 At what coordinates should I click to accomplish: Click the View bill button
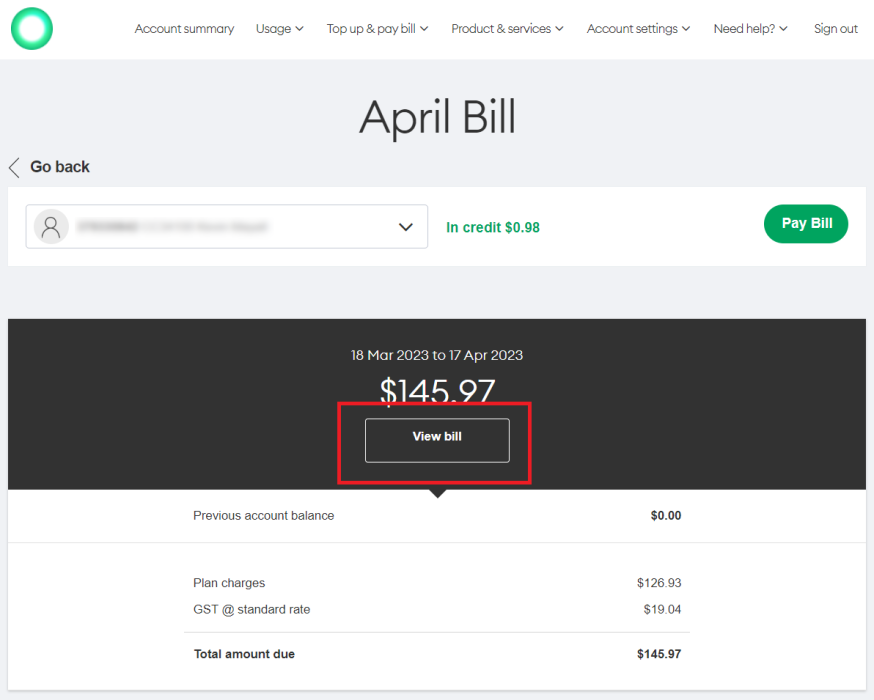tap(436, 440)
